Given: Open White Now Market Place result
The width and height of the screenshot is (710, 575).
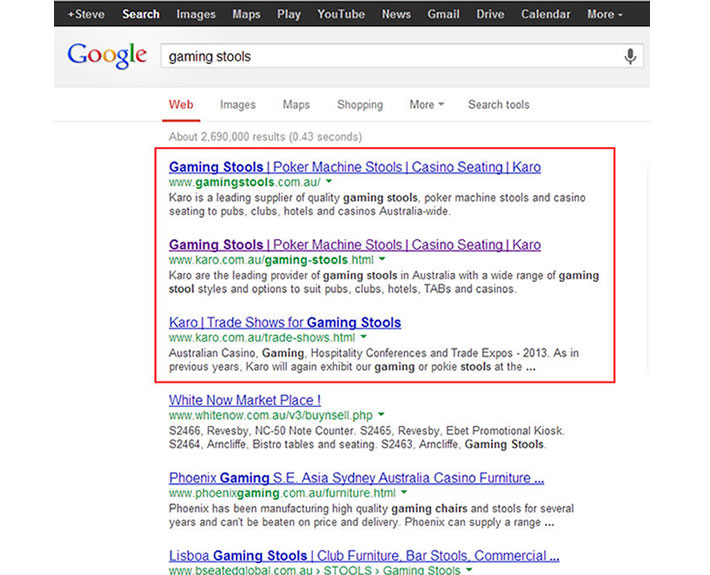Looking at the screenshot, I should [x=245, y=400].
